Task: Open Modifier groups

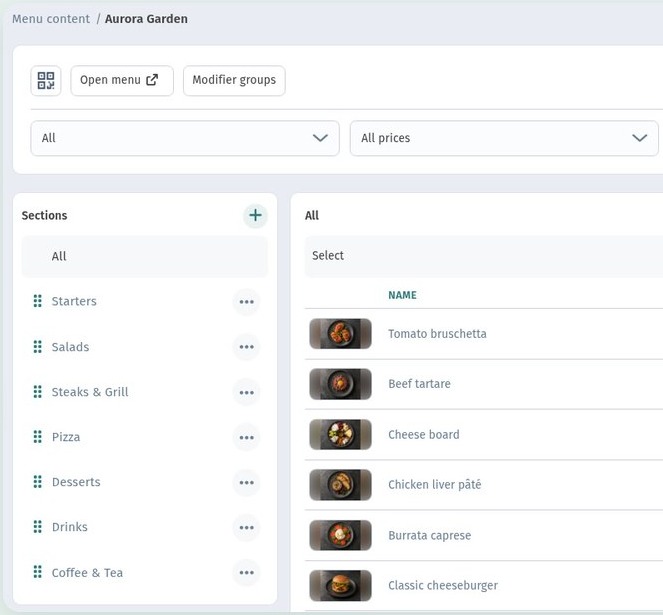Action: click(x=234, y=80)
